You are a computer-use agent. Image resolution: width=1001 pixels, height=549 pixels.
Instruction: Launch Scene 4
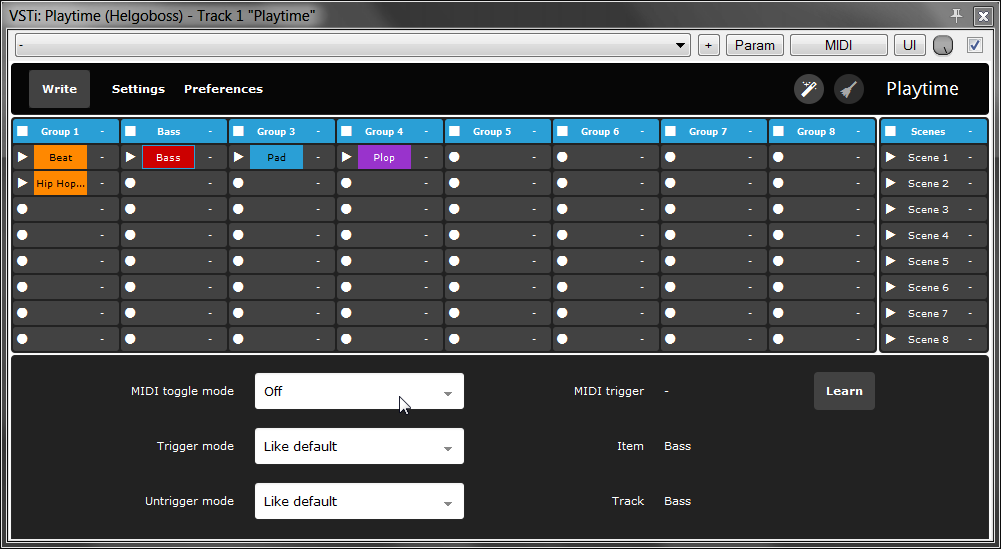891,235
